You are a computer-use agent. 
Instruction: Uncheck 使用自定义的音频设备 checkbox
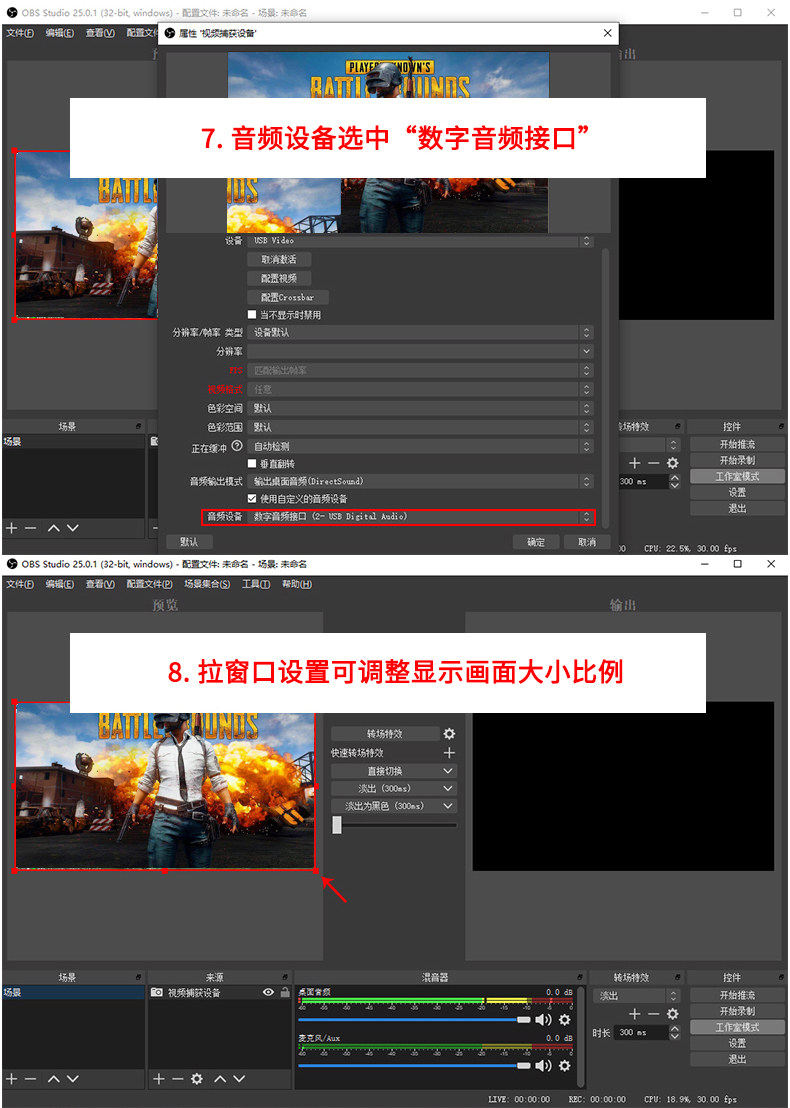252,499
